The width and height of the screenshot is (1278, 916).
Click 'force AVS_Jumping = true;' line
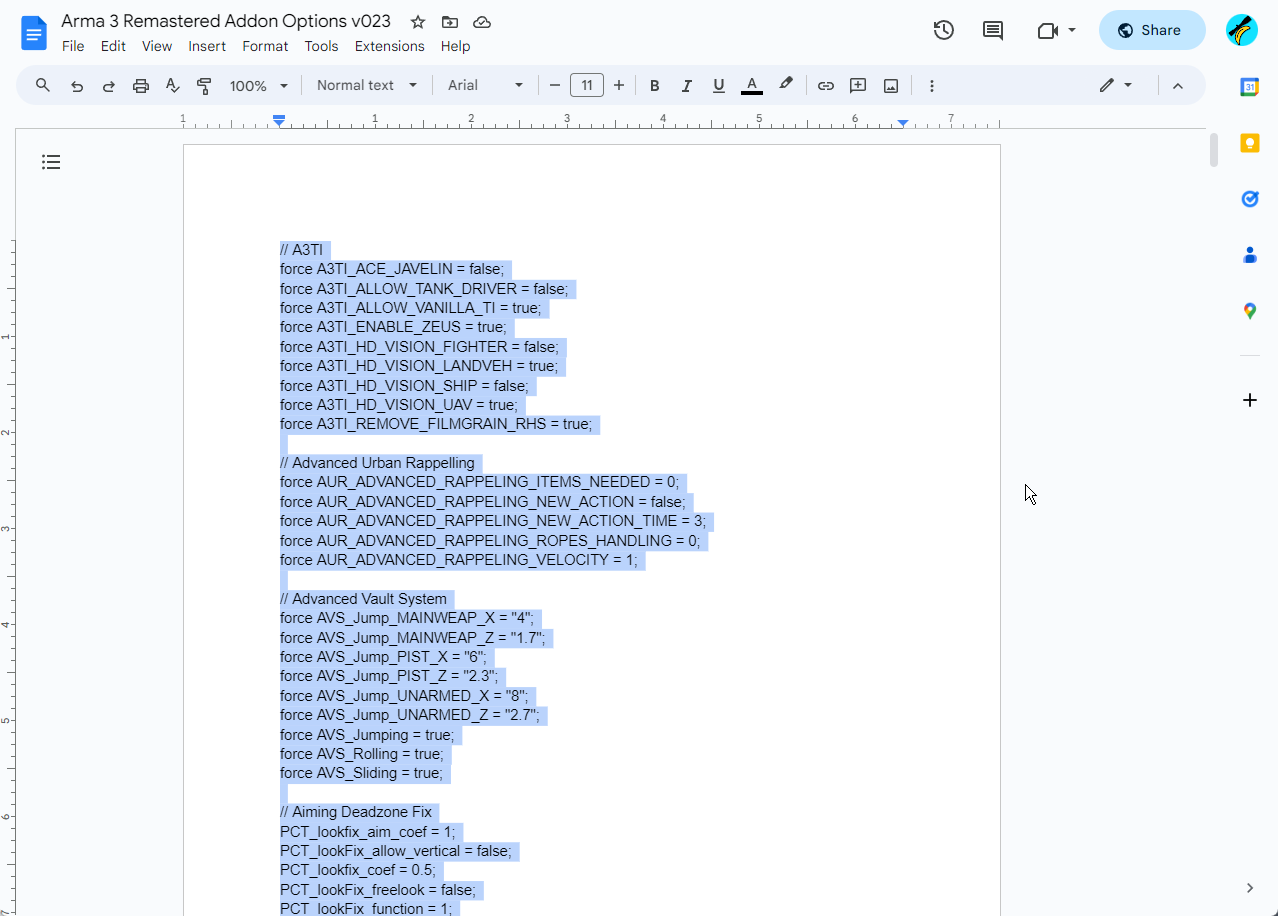(x=367, y=735)
